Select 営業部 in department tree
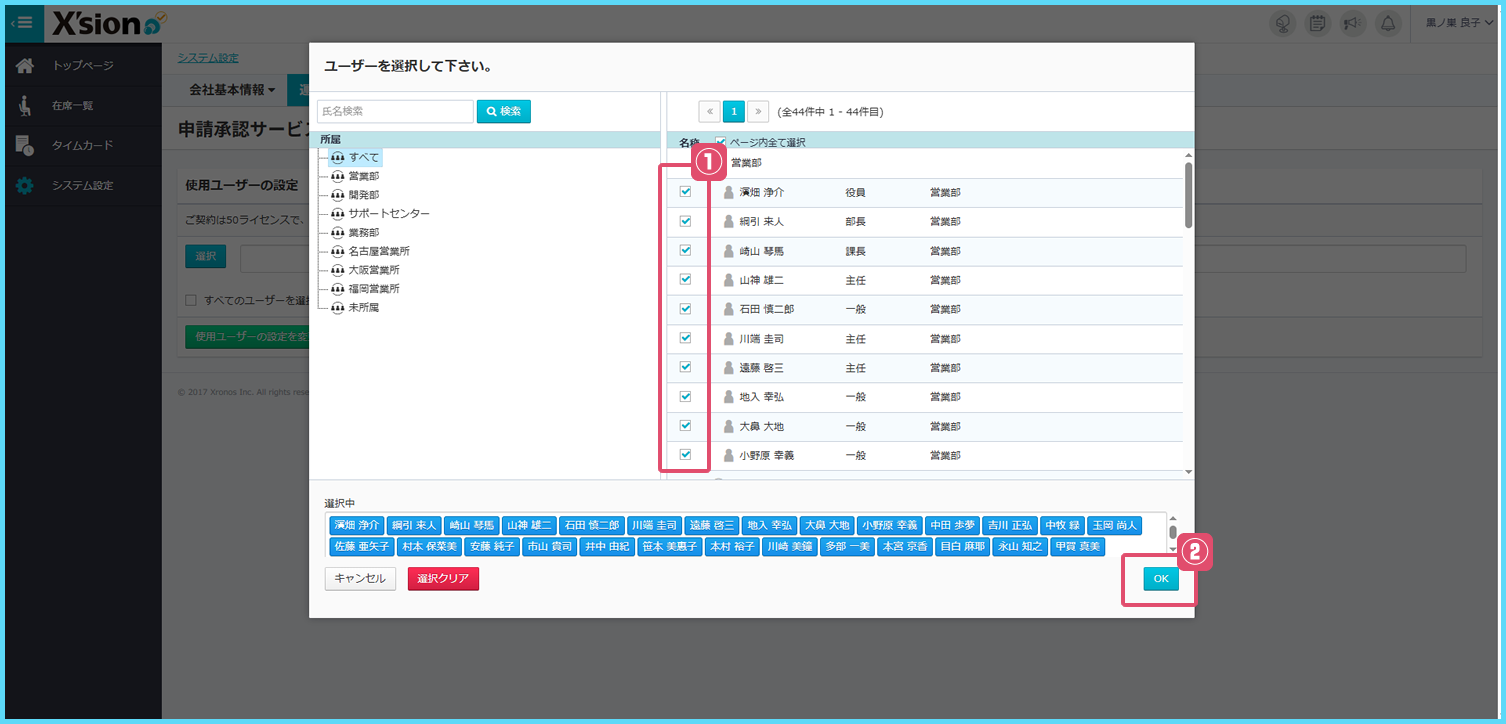Image resolution: width=1506 pixels, height=724 pixels. tap(363, 176)
